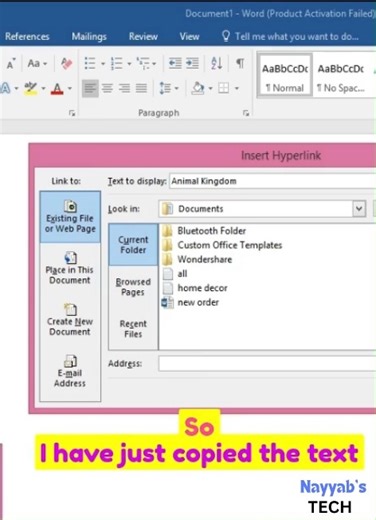The height and width of the screenshot is (520, 376).
Task: Toggle Align Left paragraph button
Action: click(x=90, y=88)
